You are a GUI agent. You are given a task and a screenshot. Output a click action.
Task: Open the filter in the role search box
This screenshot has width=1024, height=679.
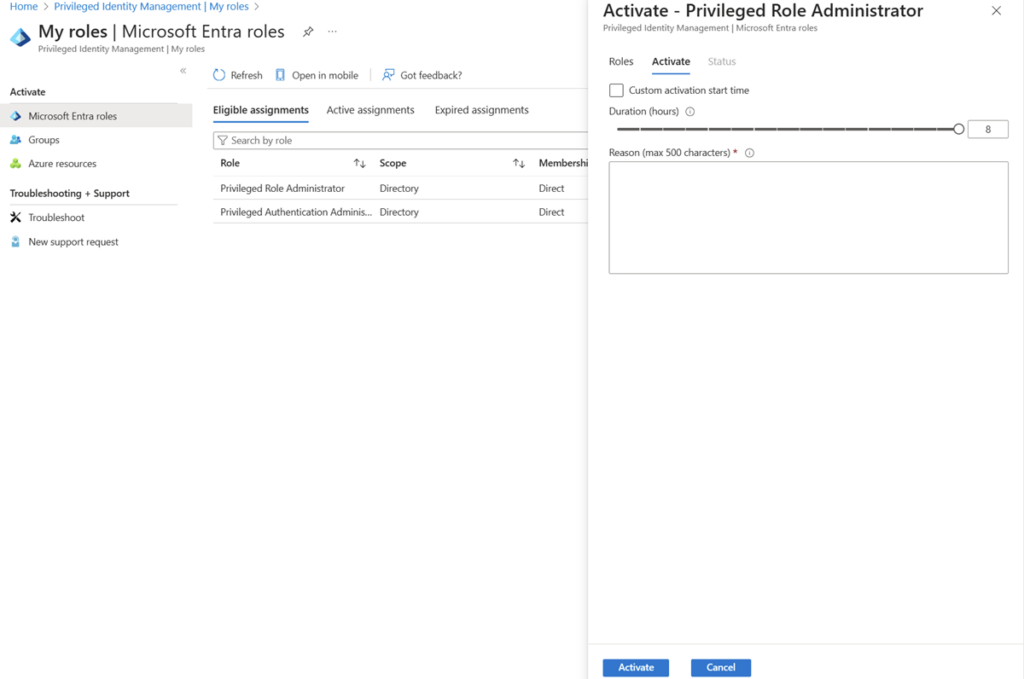click(222, 139)
